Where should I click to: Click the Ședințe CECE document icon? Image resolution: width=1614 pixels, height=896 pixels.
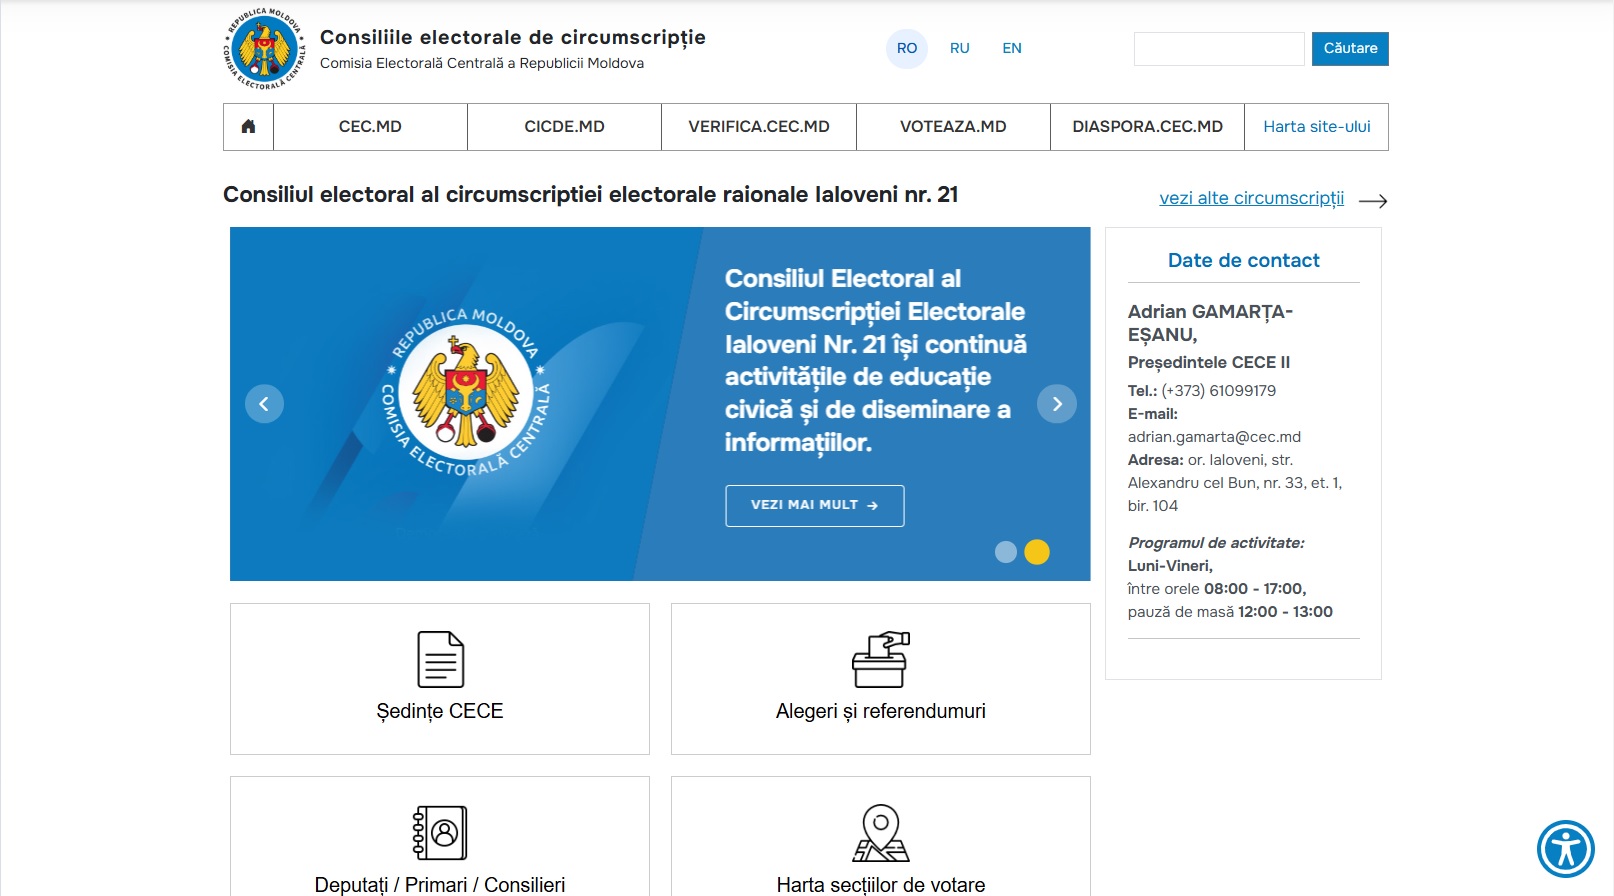440,659
